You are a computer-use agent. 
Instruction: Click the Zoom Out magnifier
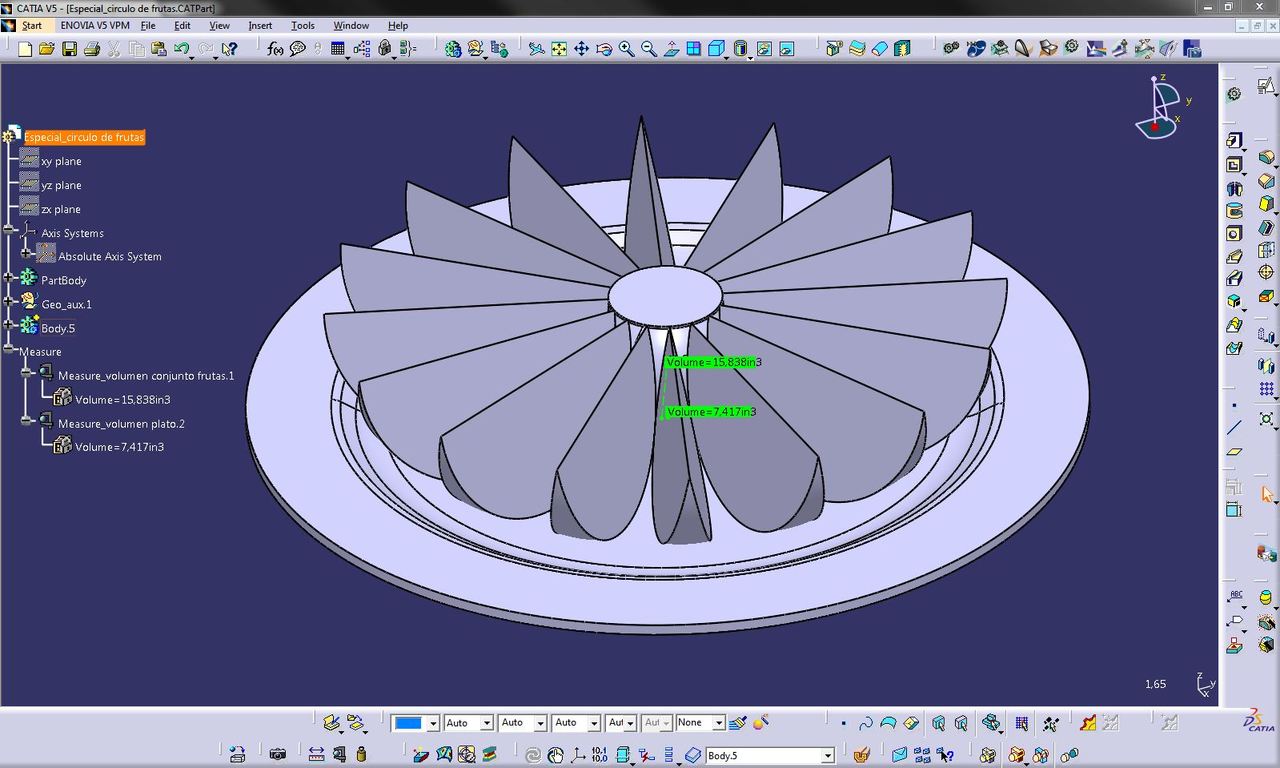(648, 48)
